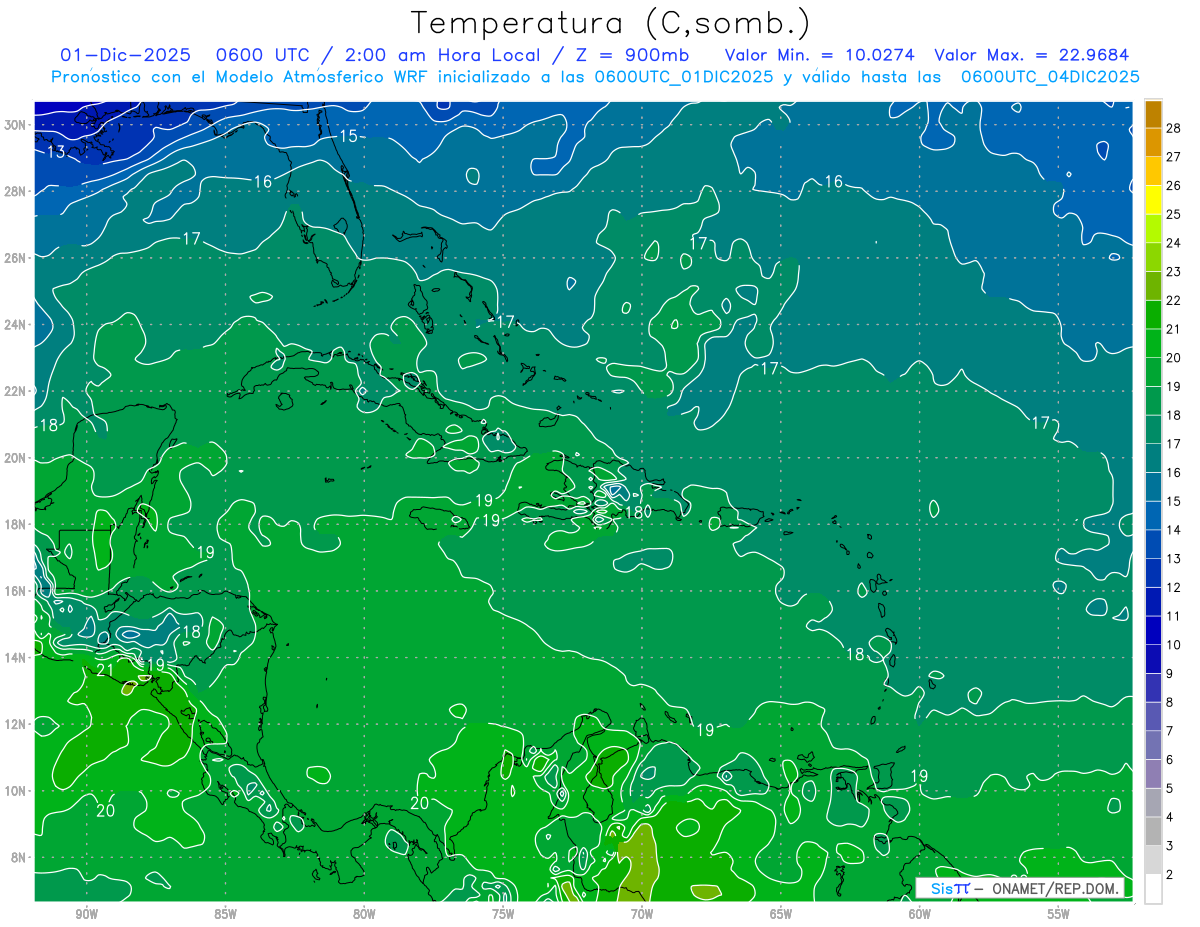The image size is (1200, 927).
Task: Click the '24N' latitude axis label
Action: pos(16,325)
